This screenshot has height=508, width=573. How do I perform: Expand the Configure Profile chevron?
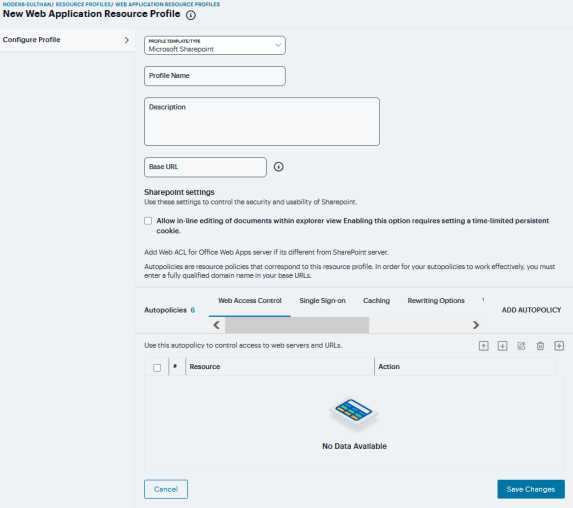[x=127, y=40]
